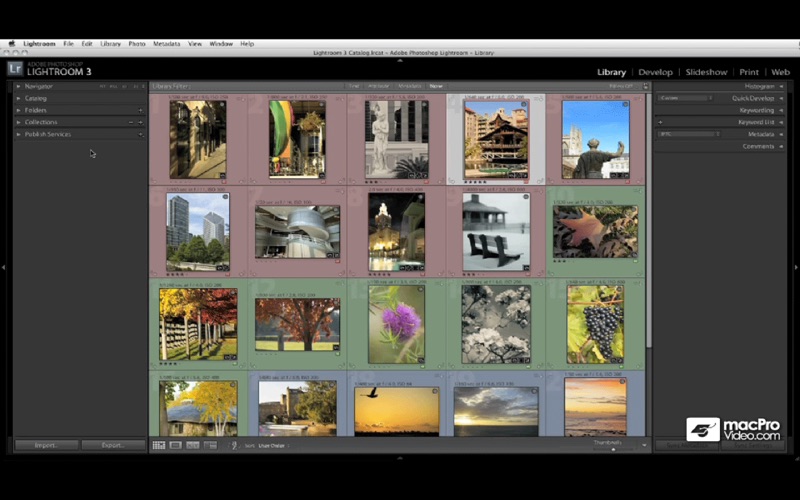The image size is (800, 500).
Task: Open the Metadata IPTC set dropdown
Action: (689, 134)
